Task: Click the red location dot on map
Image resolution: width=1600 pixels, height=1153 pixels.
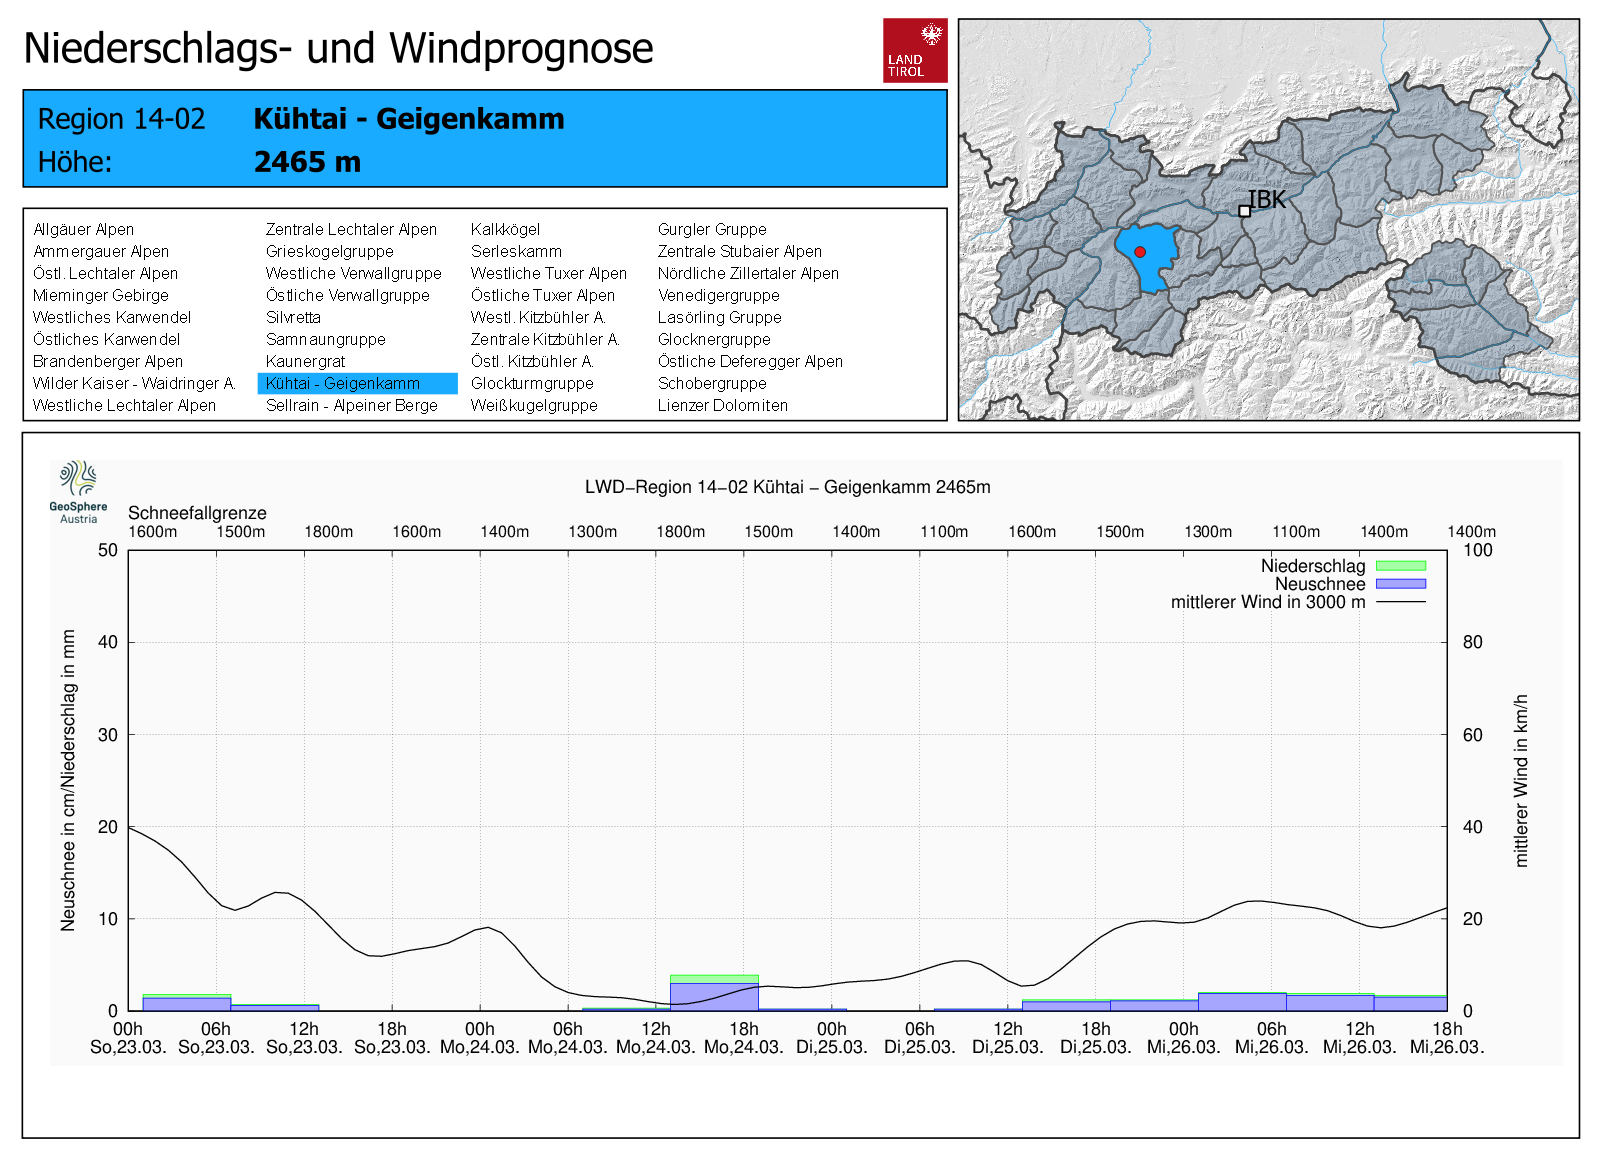Action: (x=1140, y=252)
